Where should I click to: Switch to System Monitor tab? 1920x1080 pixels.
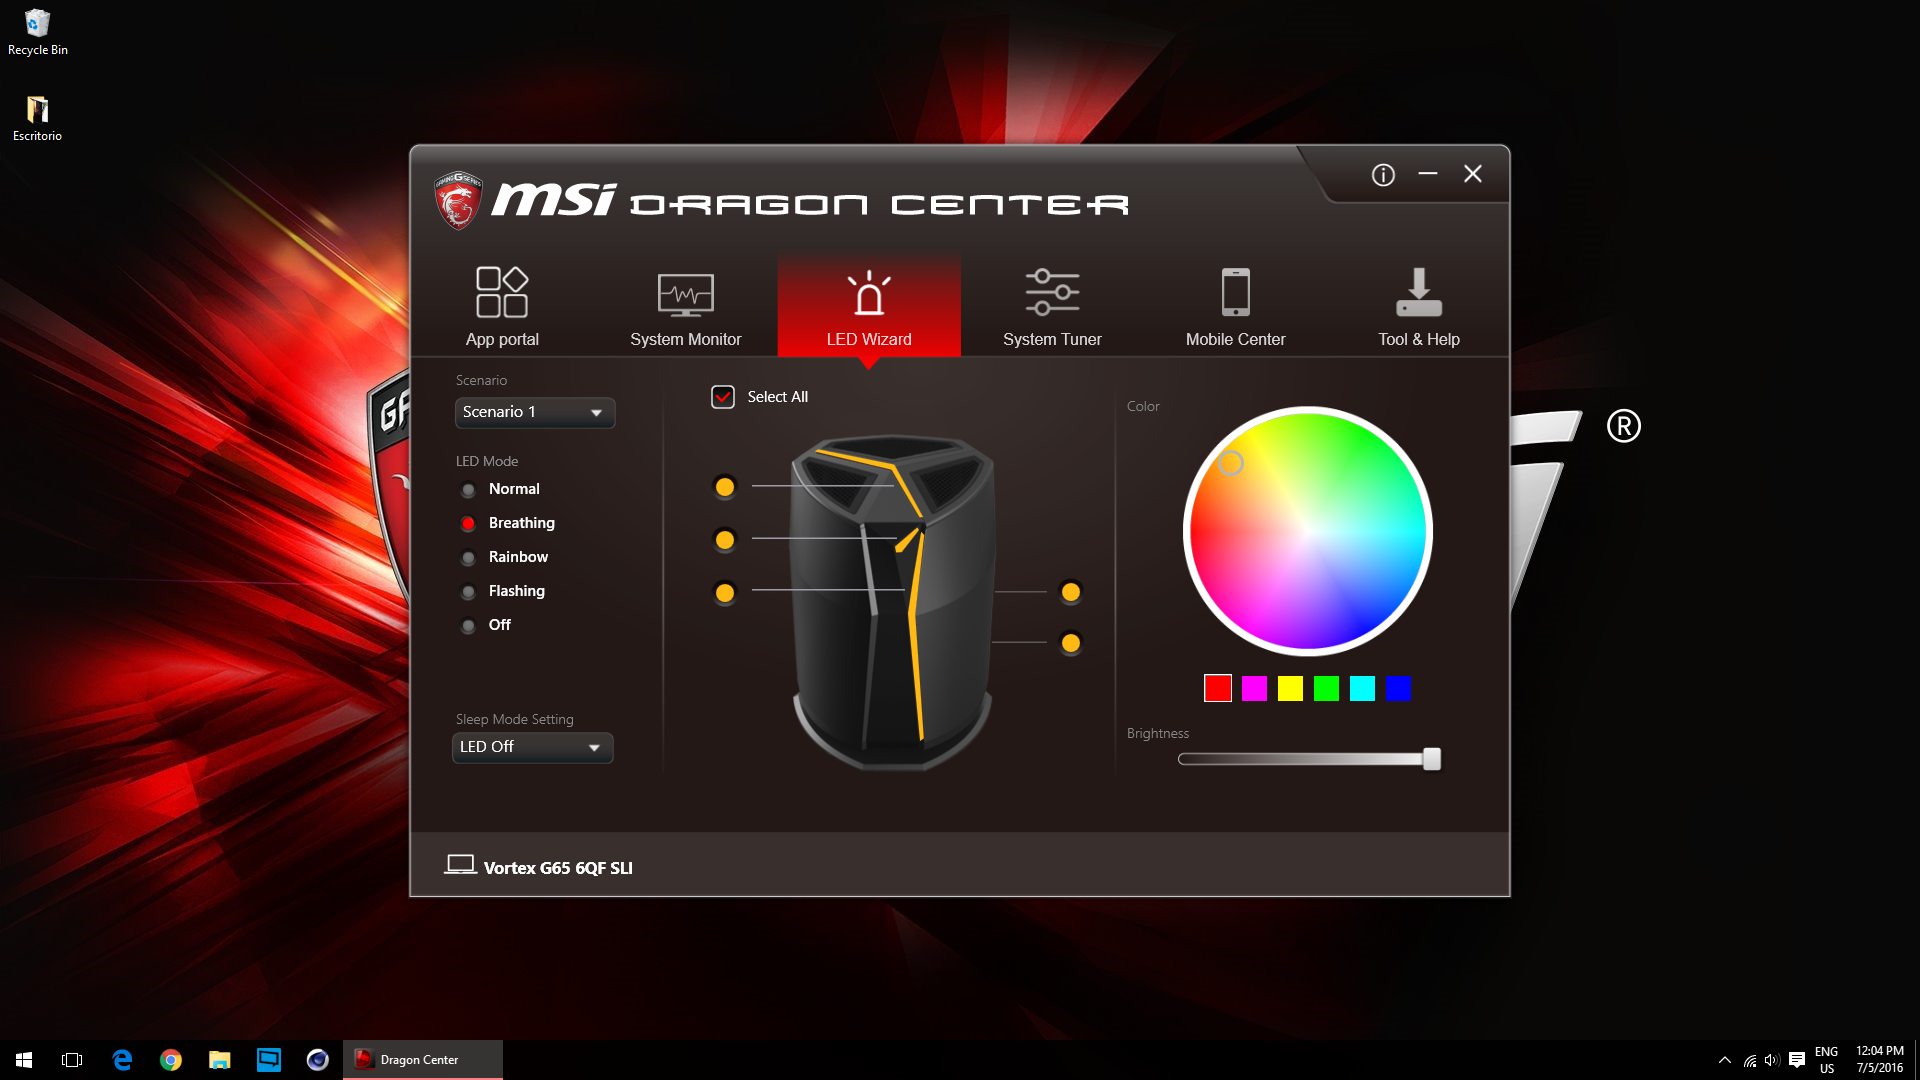click(686, 306)
